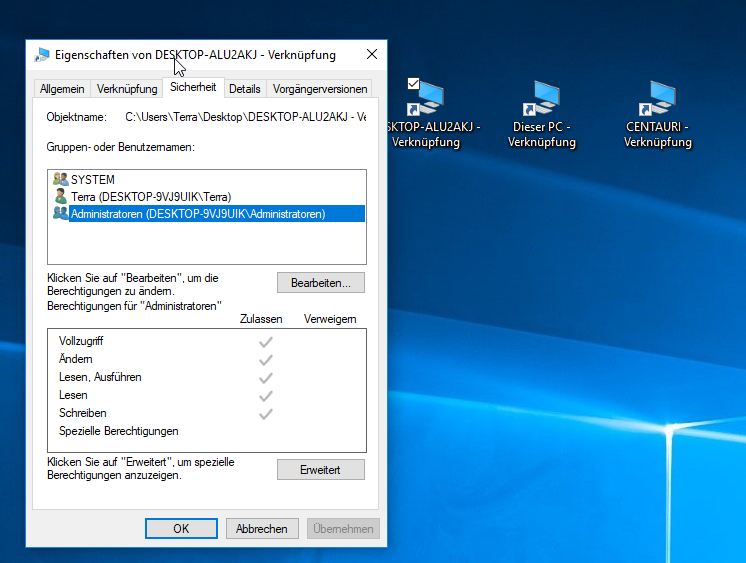Click the Abbrechen button
Viewport: 746px width, 563px height.
[x=262, y=529]
